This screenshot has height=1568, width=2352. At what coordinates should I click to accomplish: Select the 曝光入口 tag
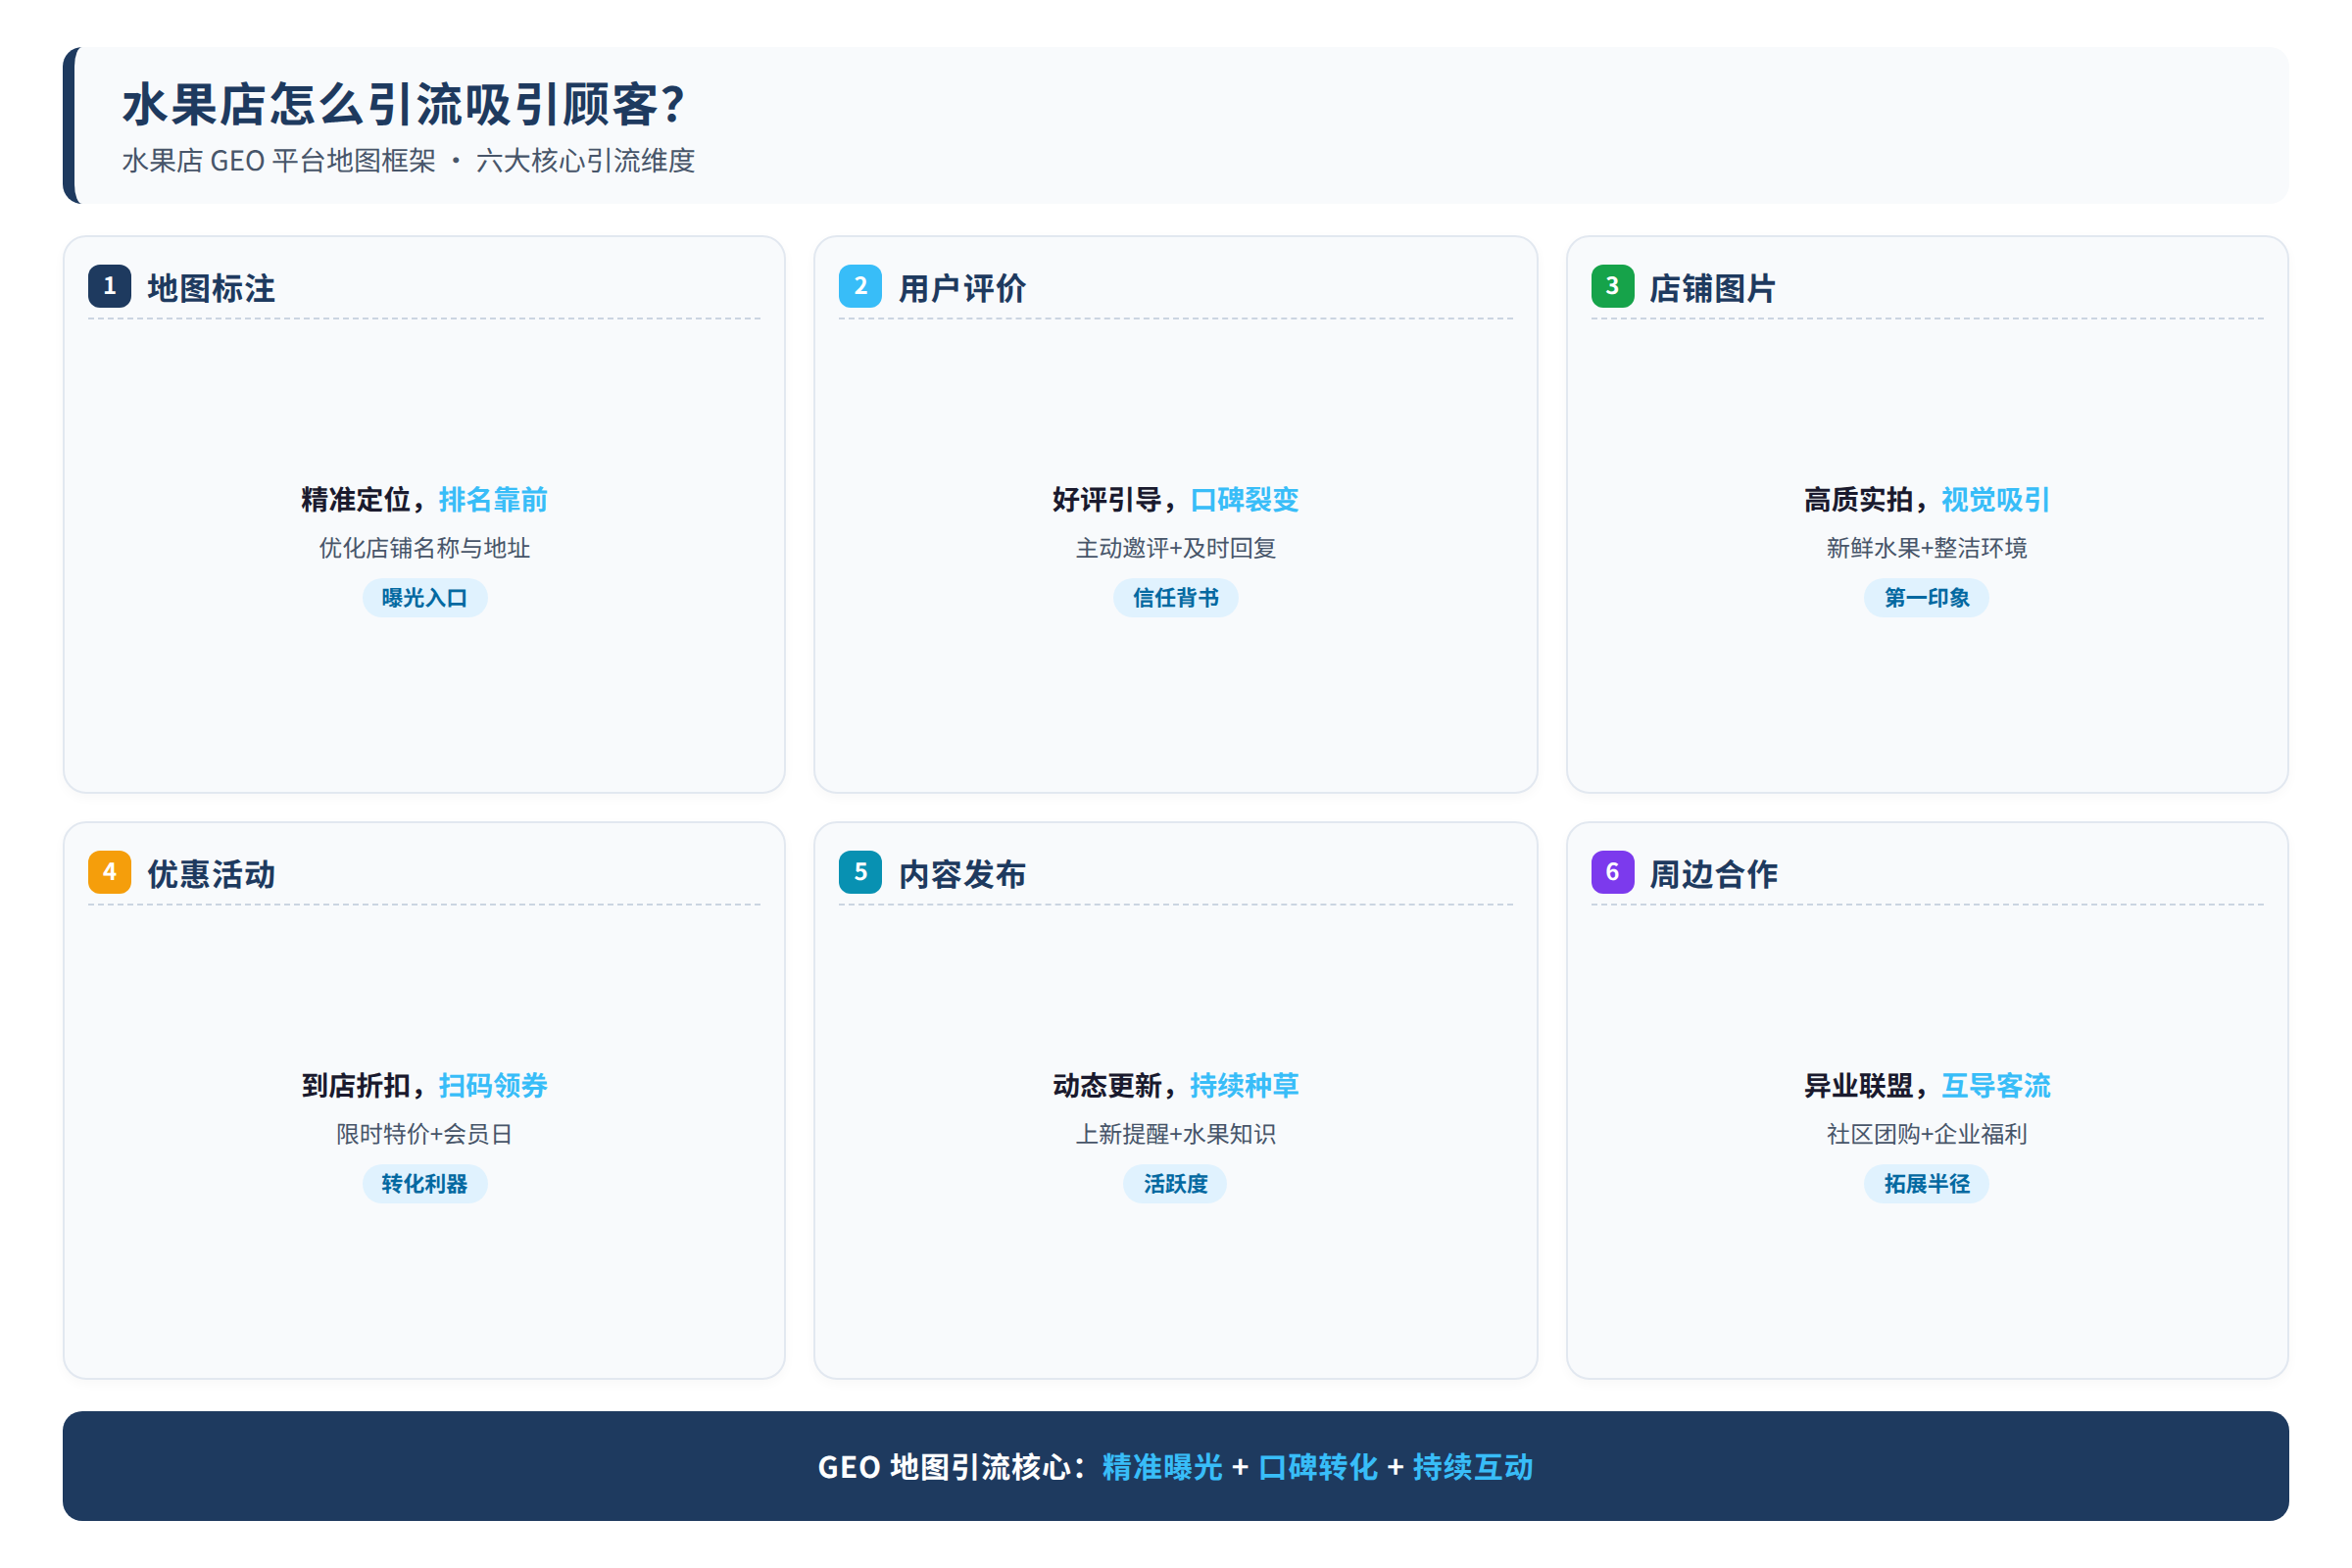tap(424, 598)
